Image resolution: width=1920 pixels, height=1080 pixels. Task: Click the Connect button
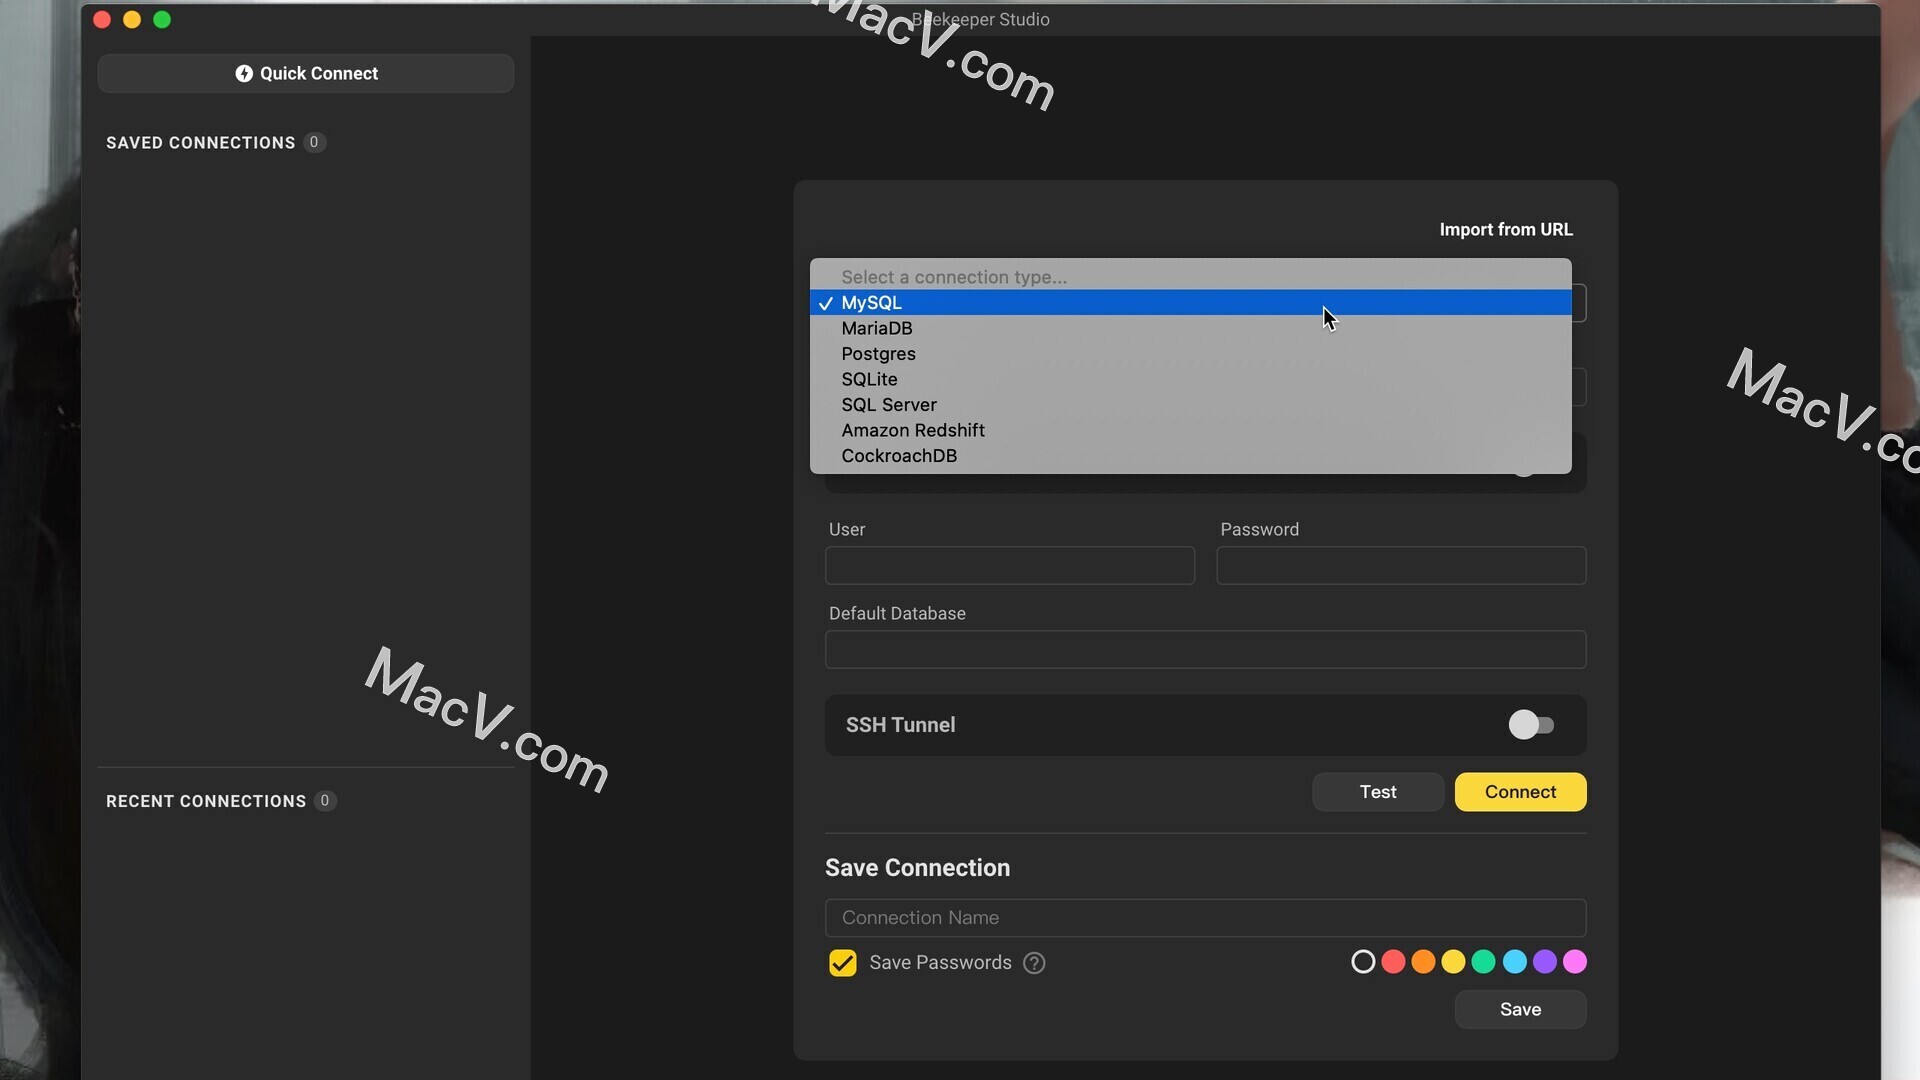pos(1520,791)
